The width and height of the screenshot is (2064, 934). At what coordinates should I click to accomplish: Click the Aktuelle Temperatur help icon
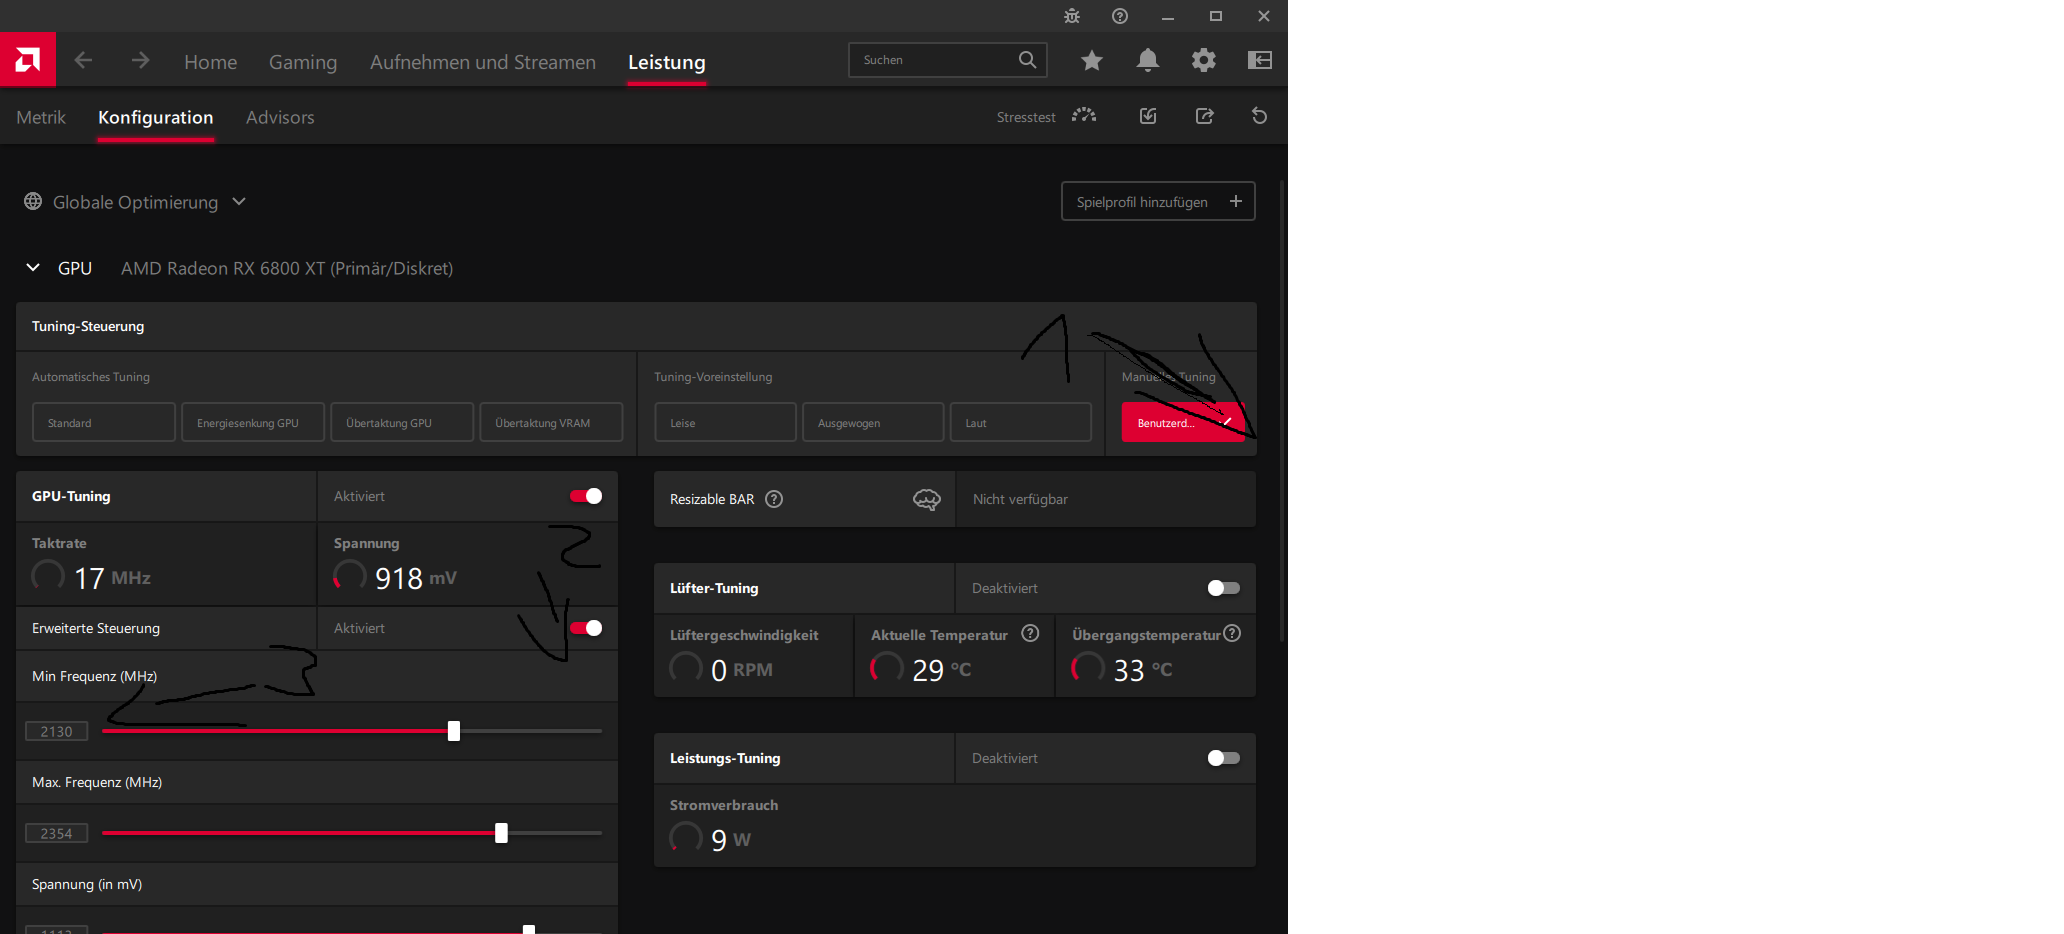coord(1030,633)
